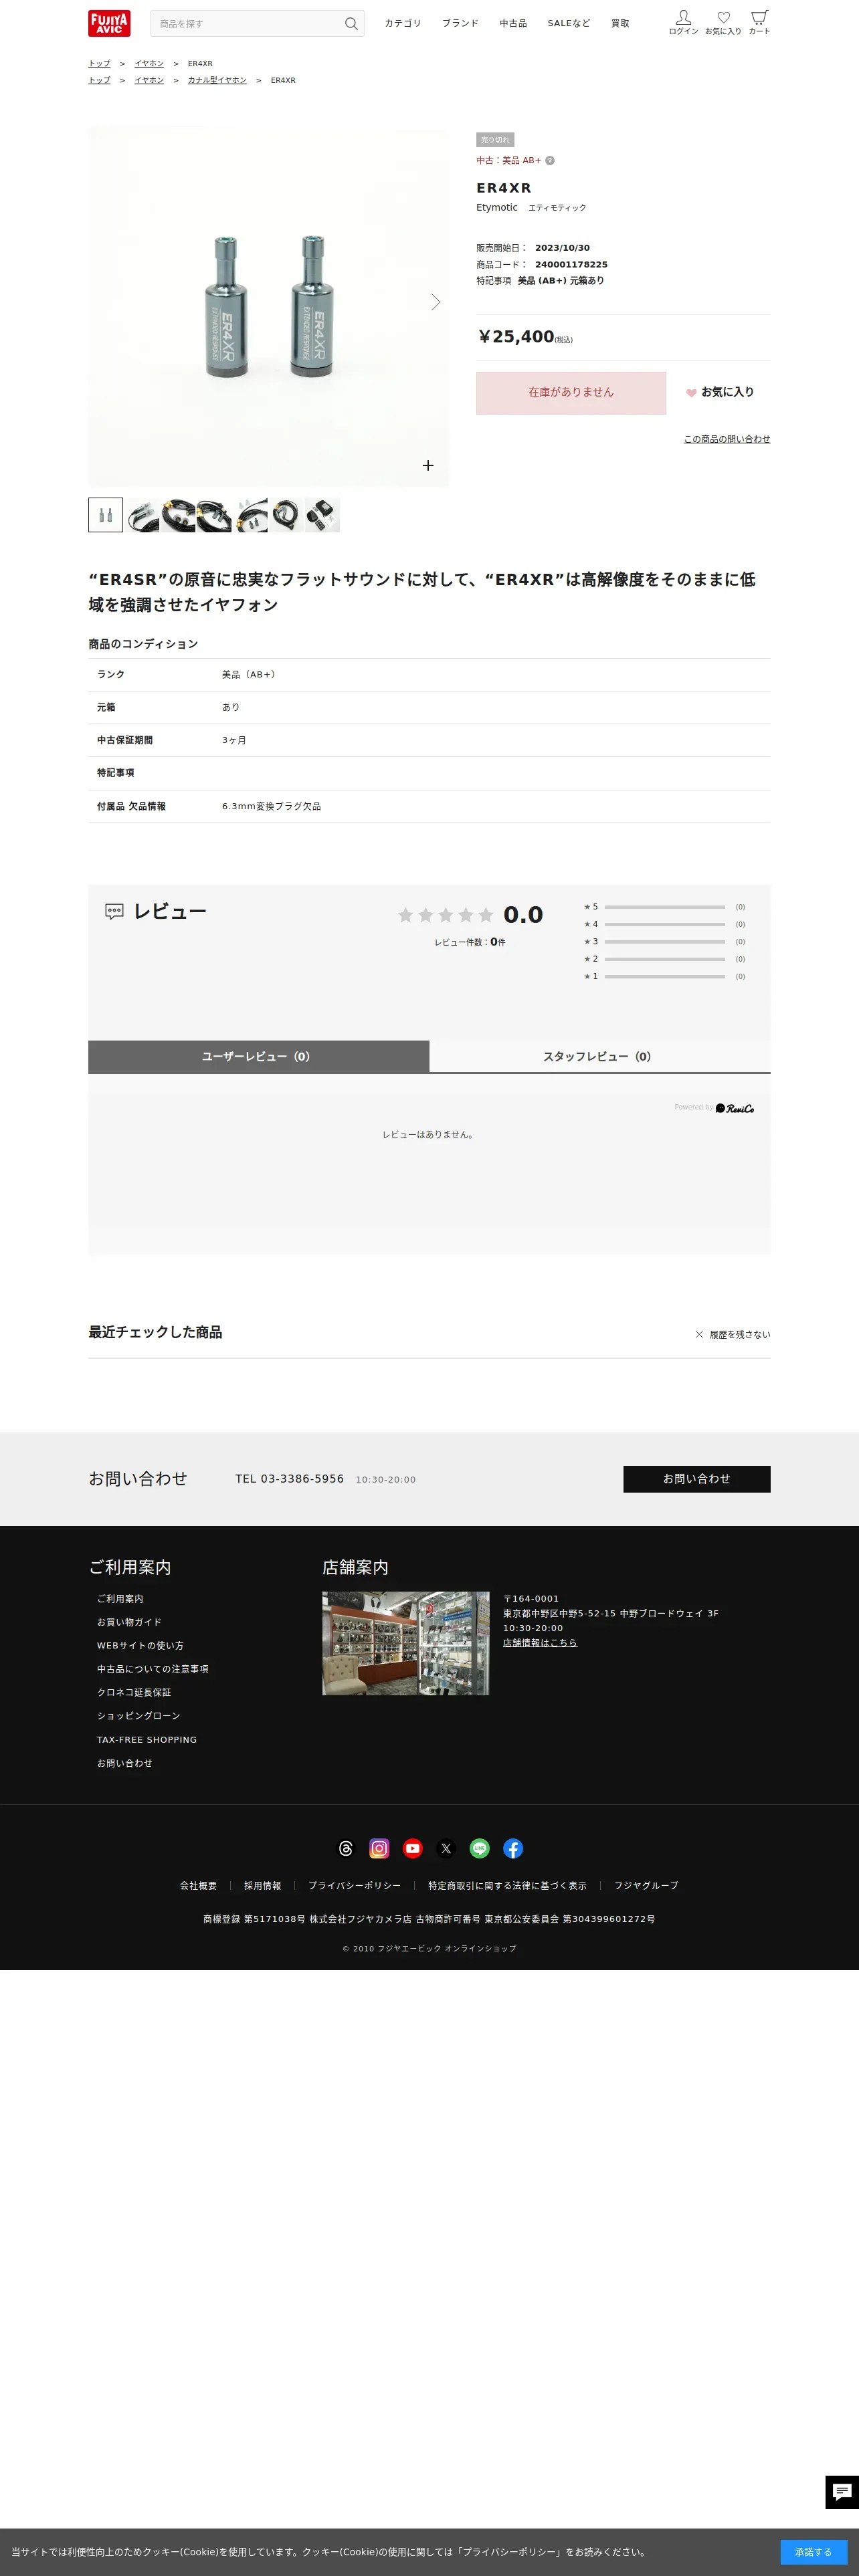
Task: Click the ReviCo logo
Action: click(x=735, y=1108)
